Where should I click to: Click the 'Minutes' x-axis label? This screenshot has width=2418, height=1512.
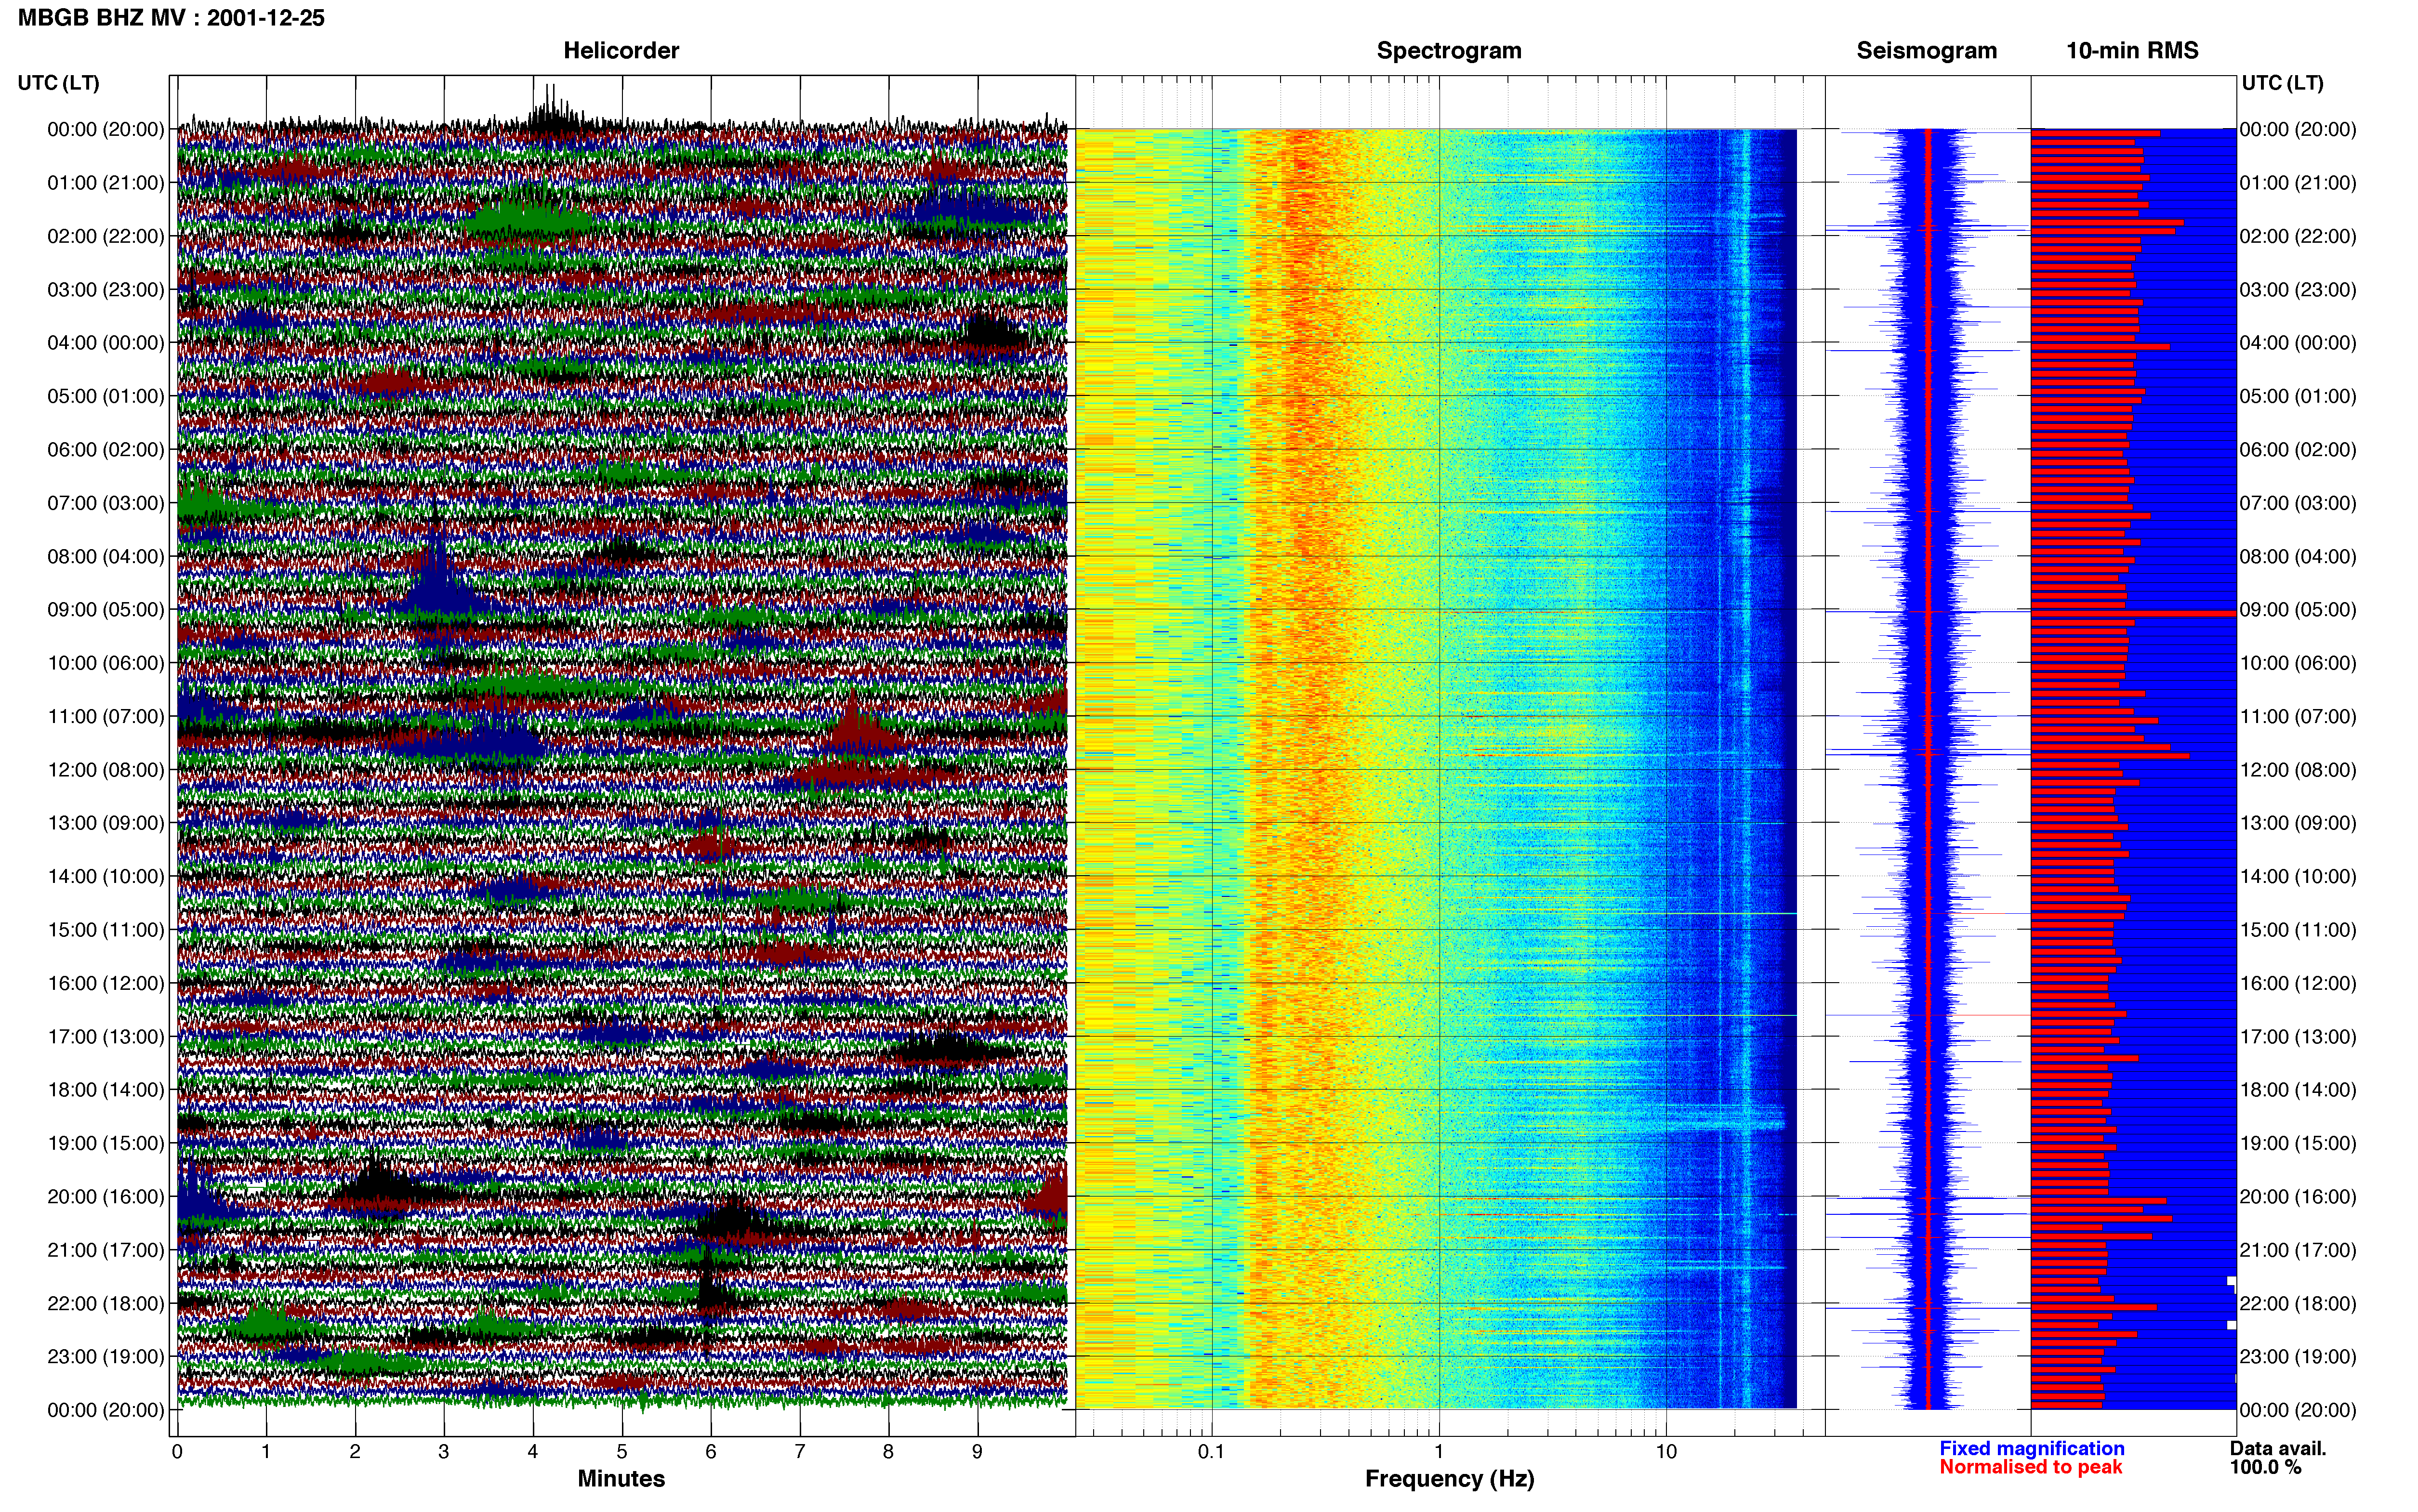point(621,1479)
